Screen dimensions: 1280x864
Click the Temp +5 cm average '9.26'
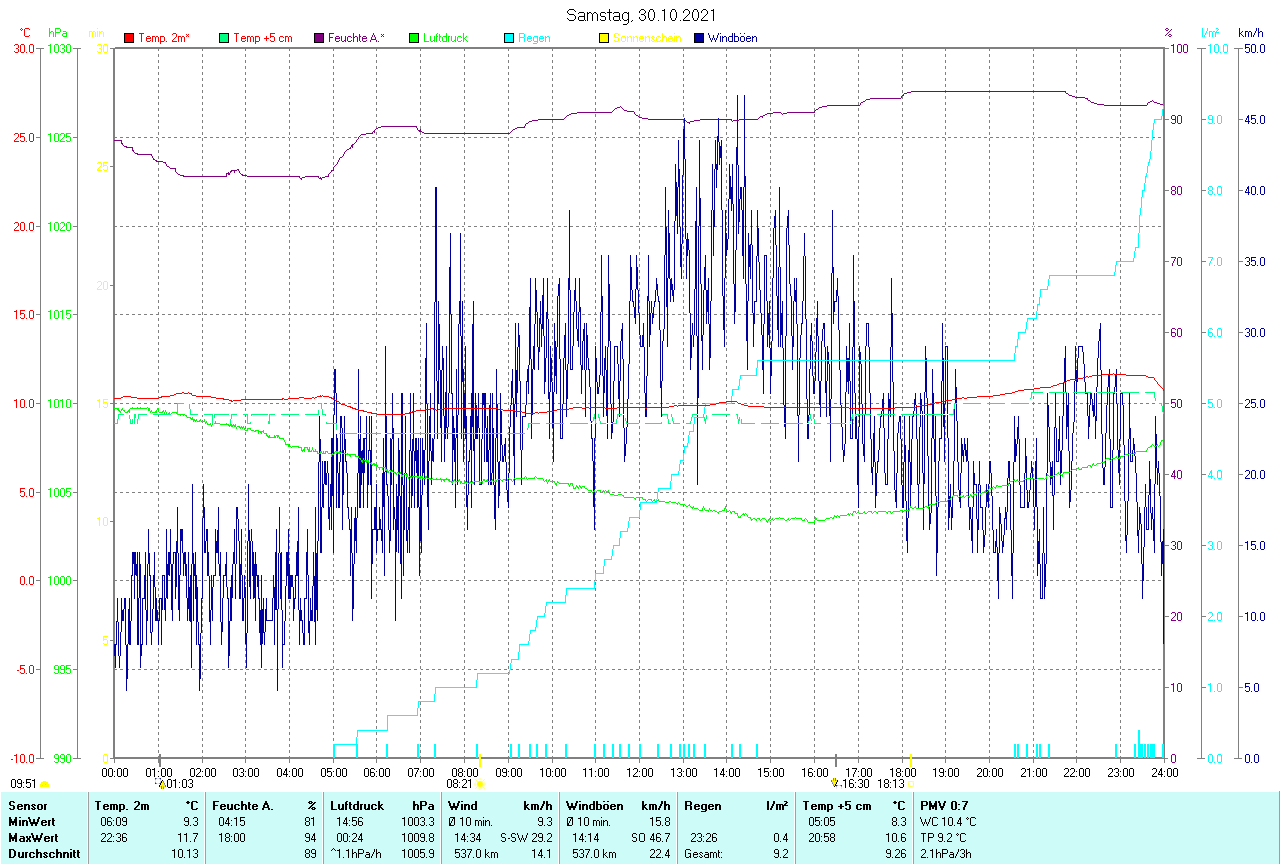(x=894, y=854)
